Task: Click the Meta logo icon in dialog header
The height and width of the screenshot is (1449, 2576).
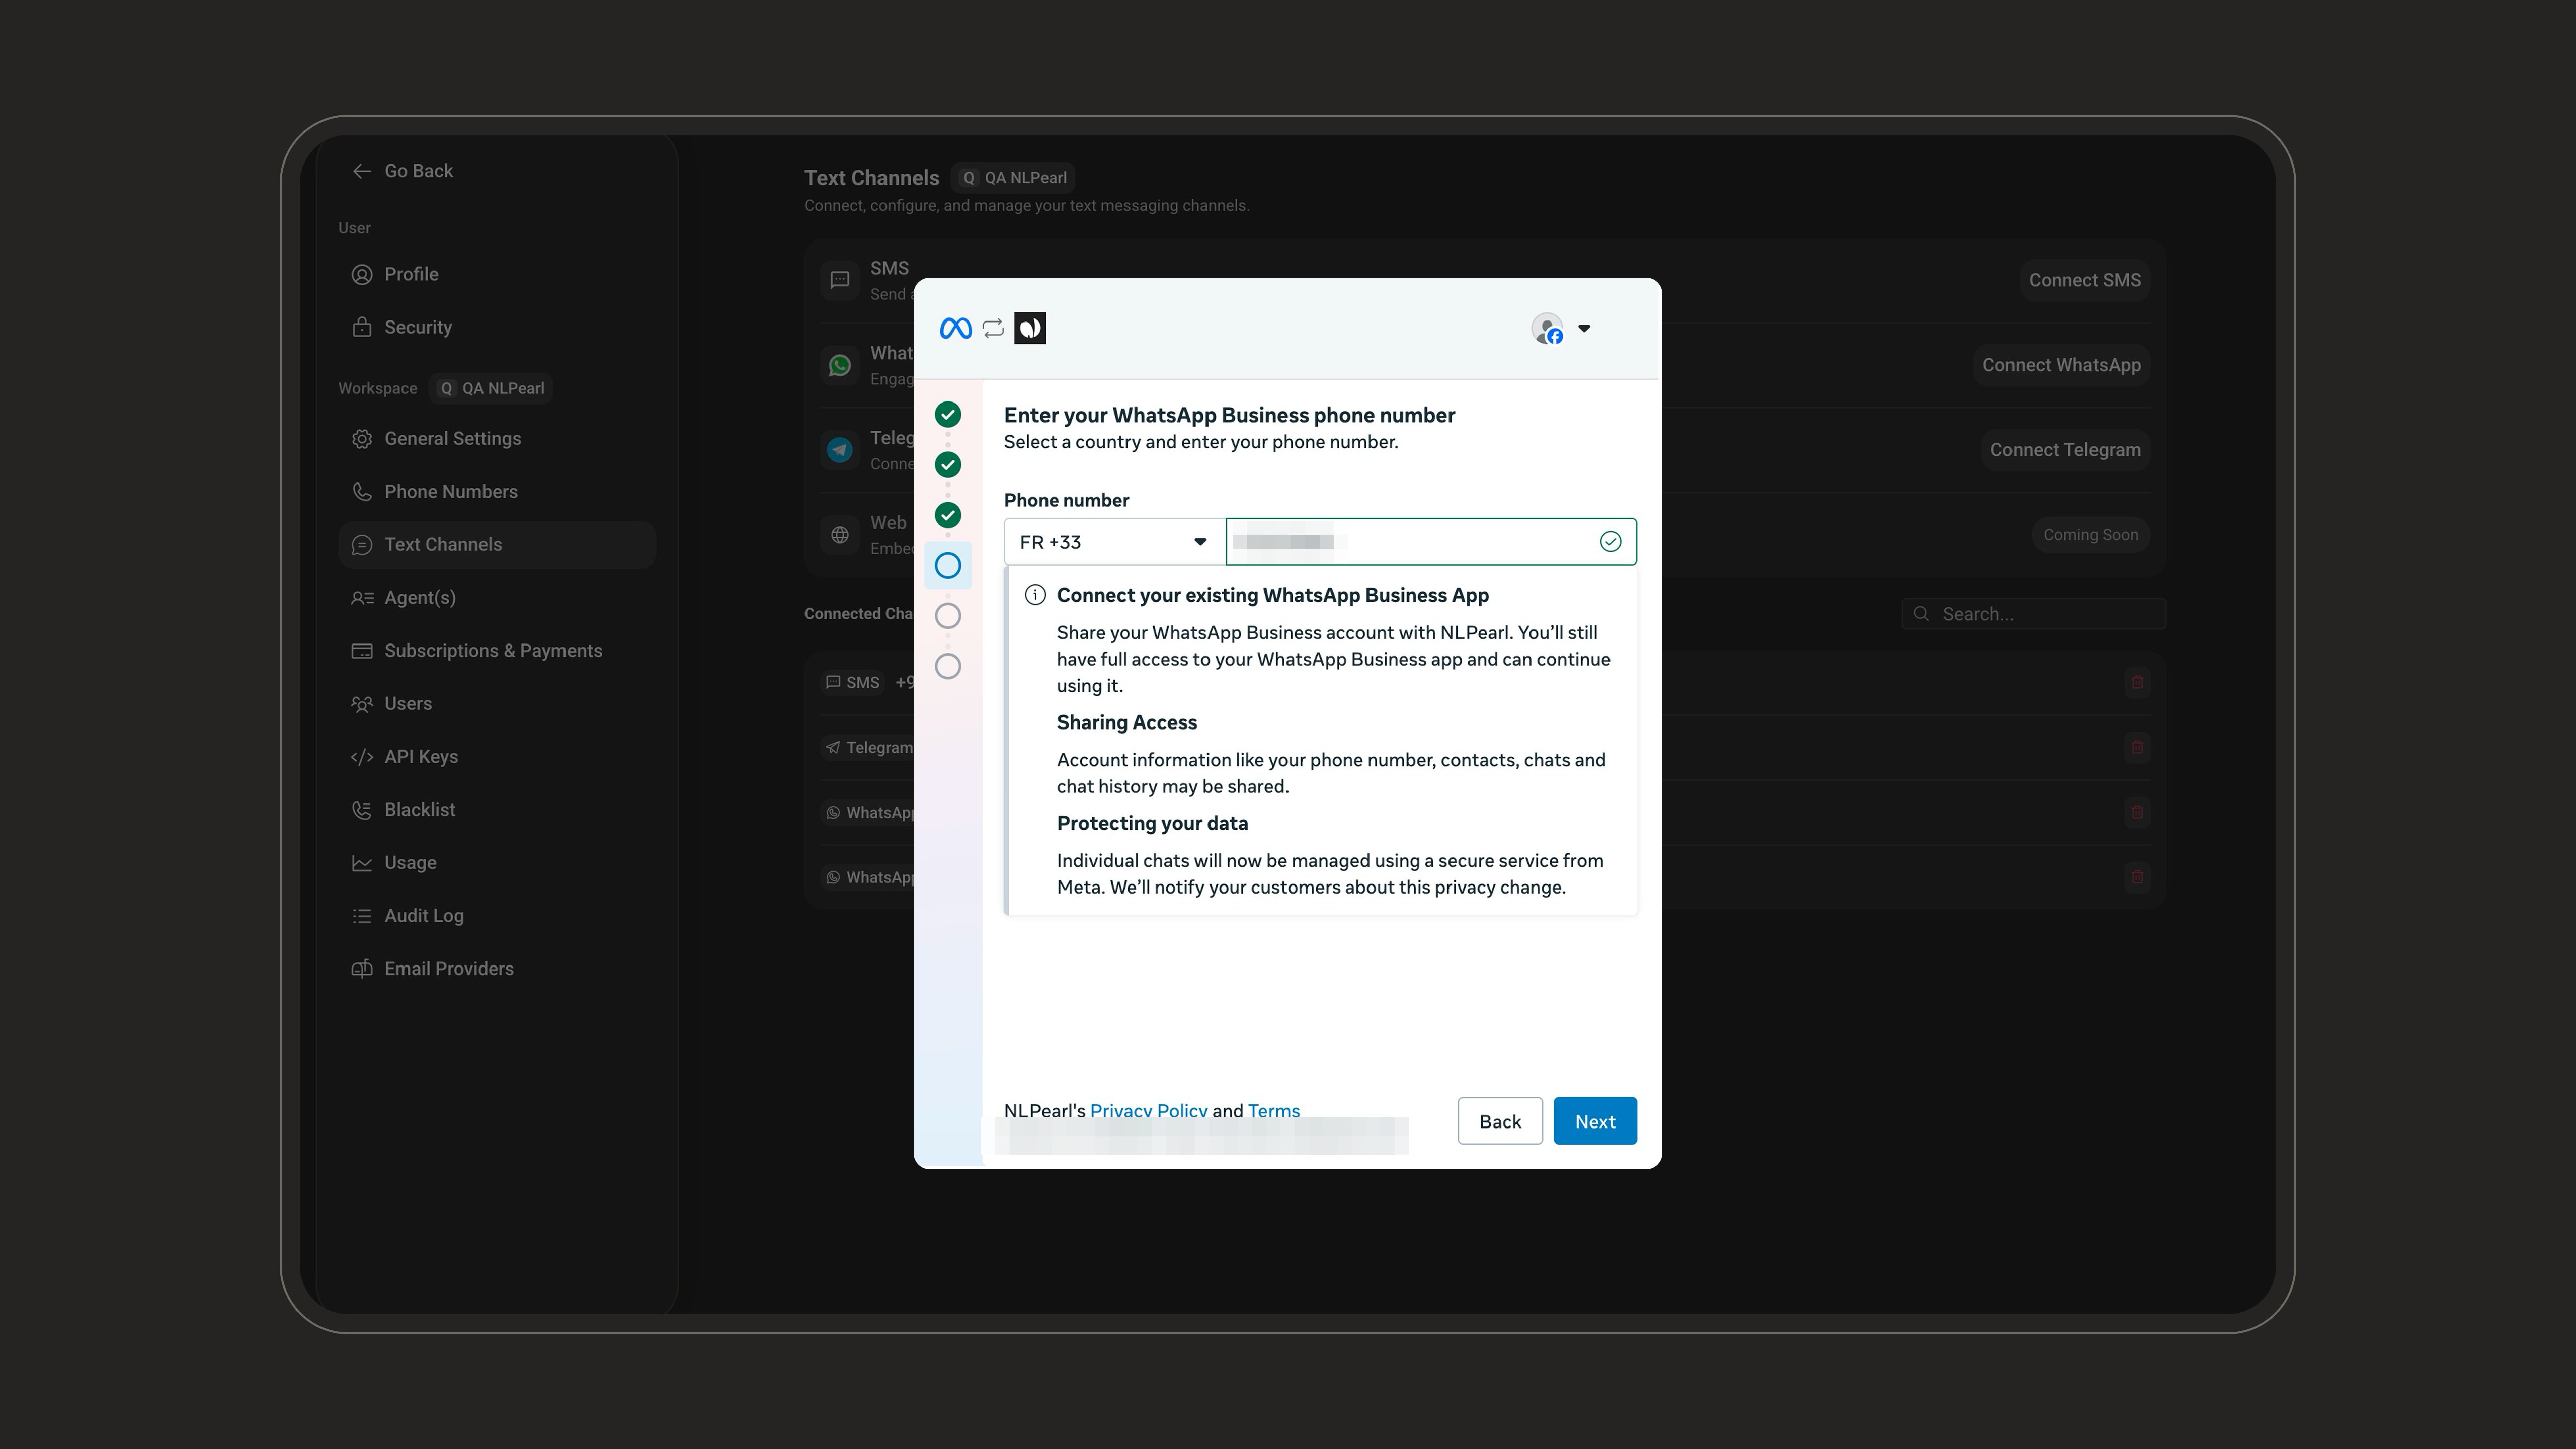Action: [955, 328]
